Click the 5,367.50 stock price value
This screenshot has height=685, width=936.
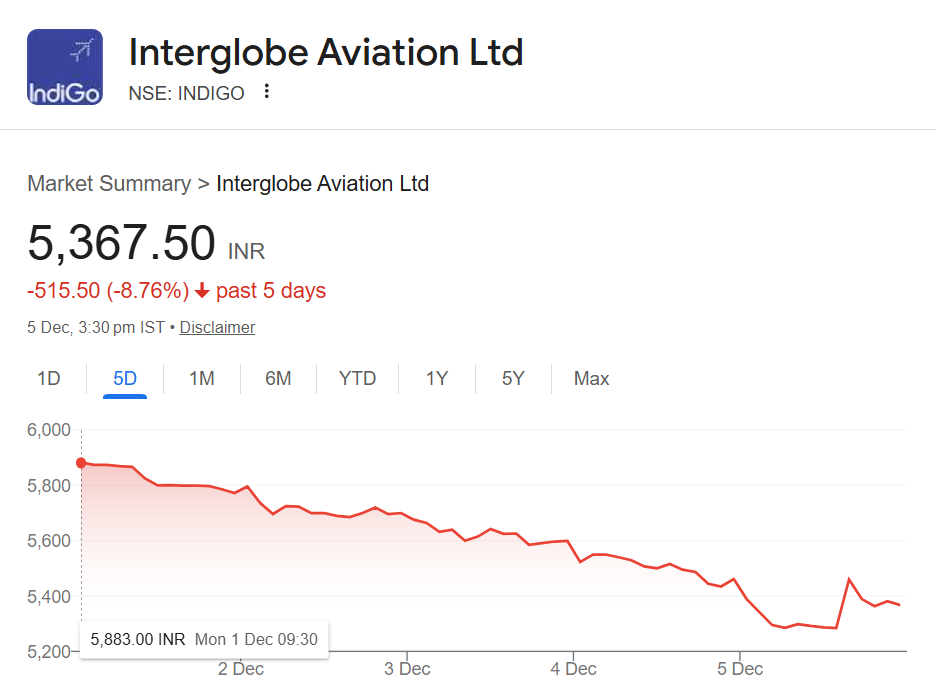tap(121, 243)
